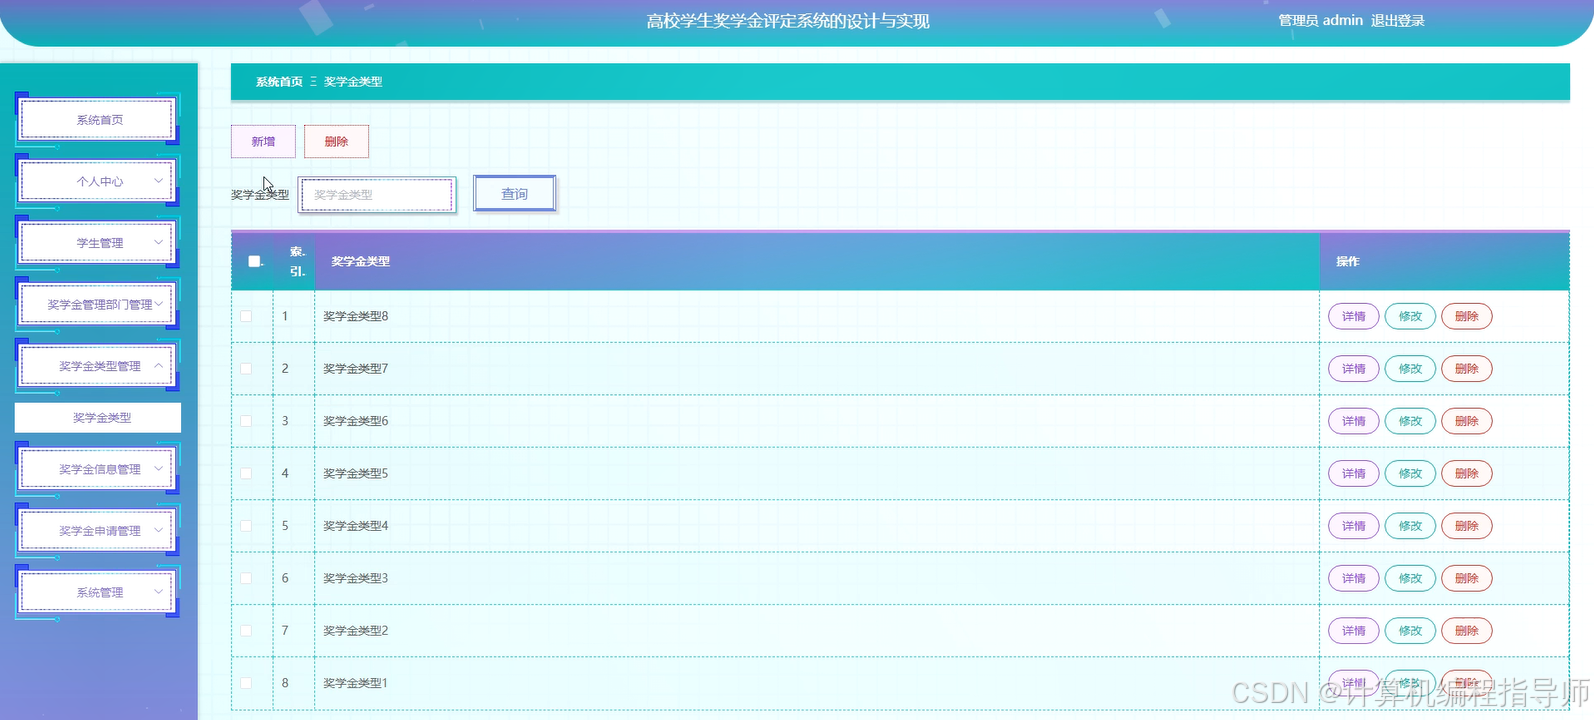Check the box for 奖学金类型7 row
The width and height of the screenshot is (1594, 720).
tap(246, 368)
